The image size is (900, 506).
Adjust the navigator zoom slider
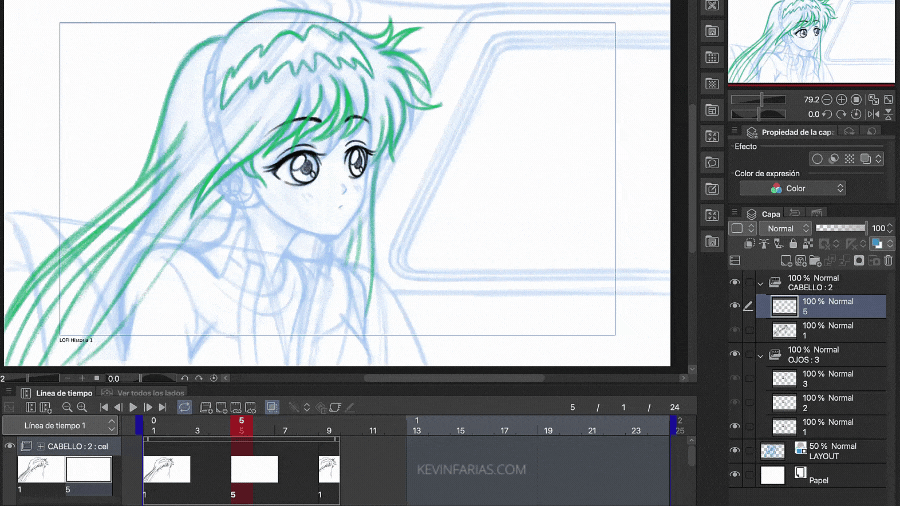click(x=758, y=100)
